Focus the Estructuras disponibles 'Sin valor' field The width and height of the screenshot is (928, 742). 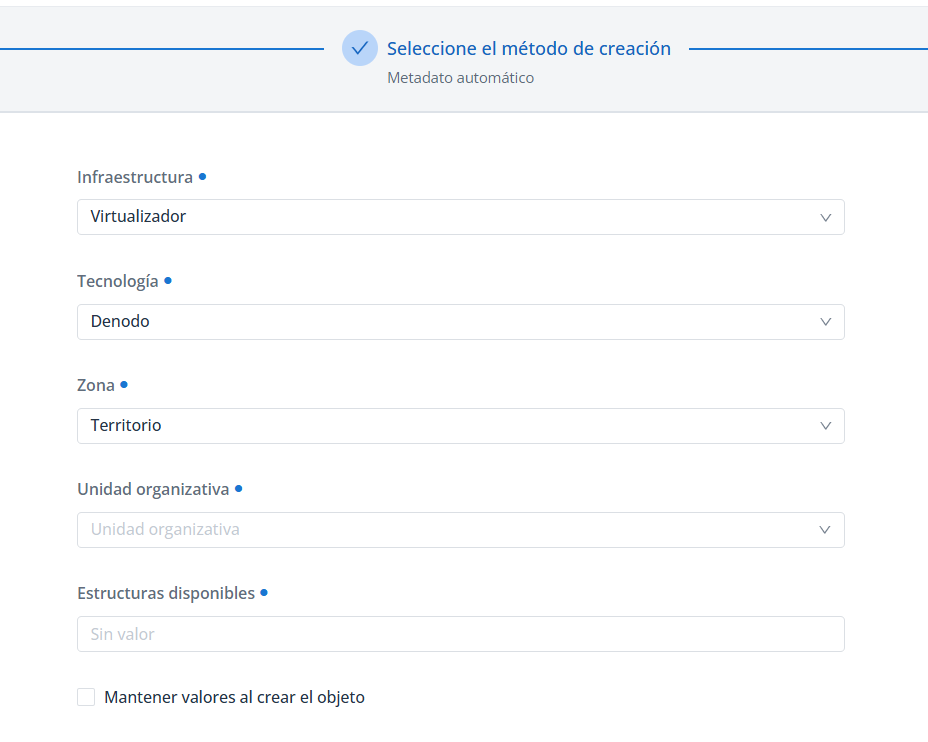pos(460,634)
